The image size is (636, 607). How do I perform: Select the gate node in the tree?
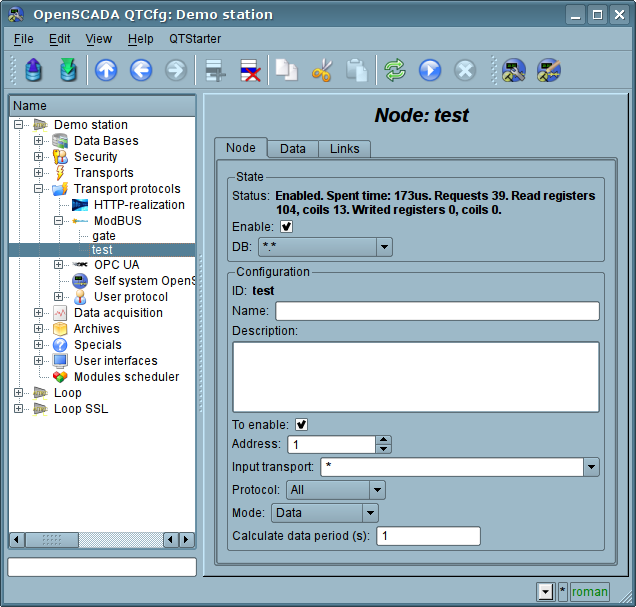(x=104, y=236)
